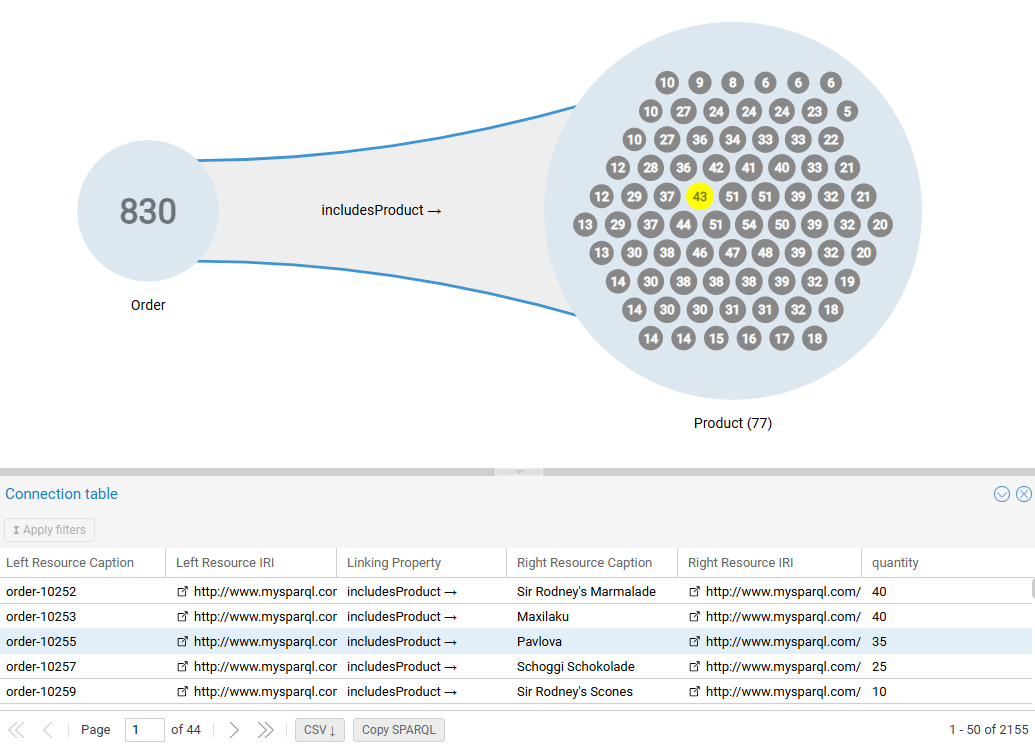The height and width of the screenshot is (745, 1035).
Task: Click the splitter chevron above Connection table
Action: [518, 469]
